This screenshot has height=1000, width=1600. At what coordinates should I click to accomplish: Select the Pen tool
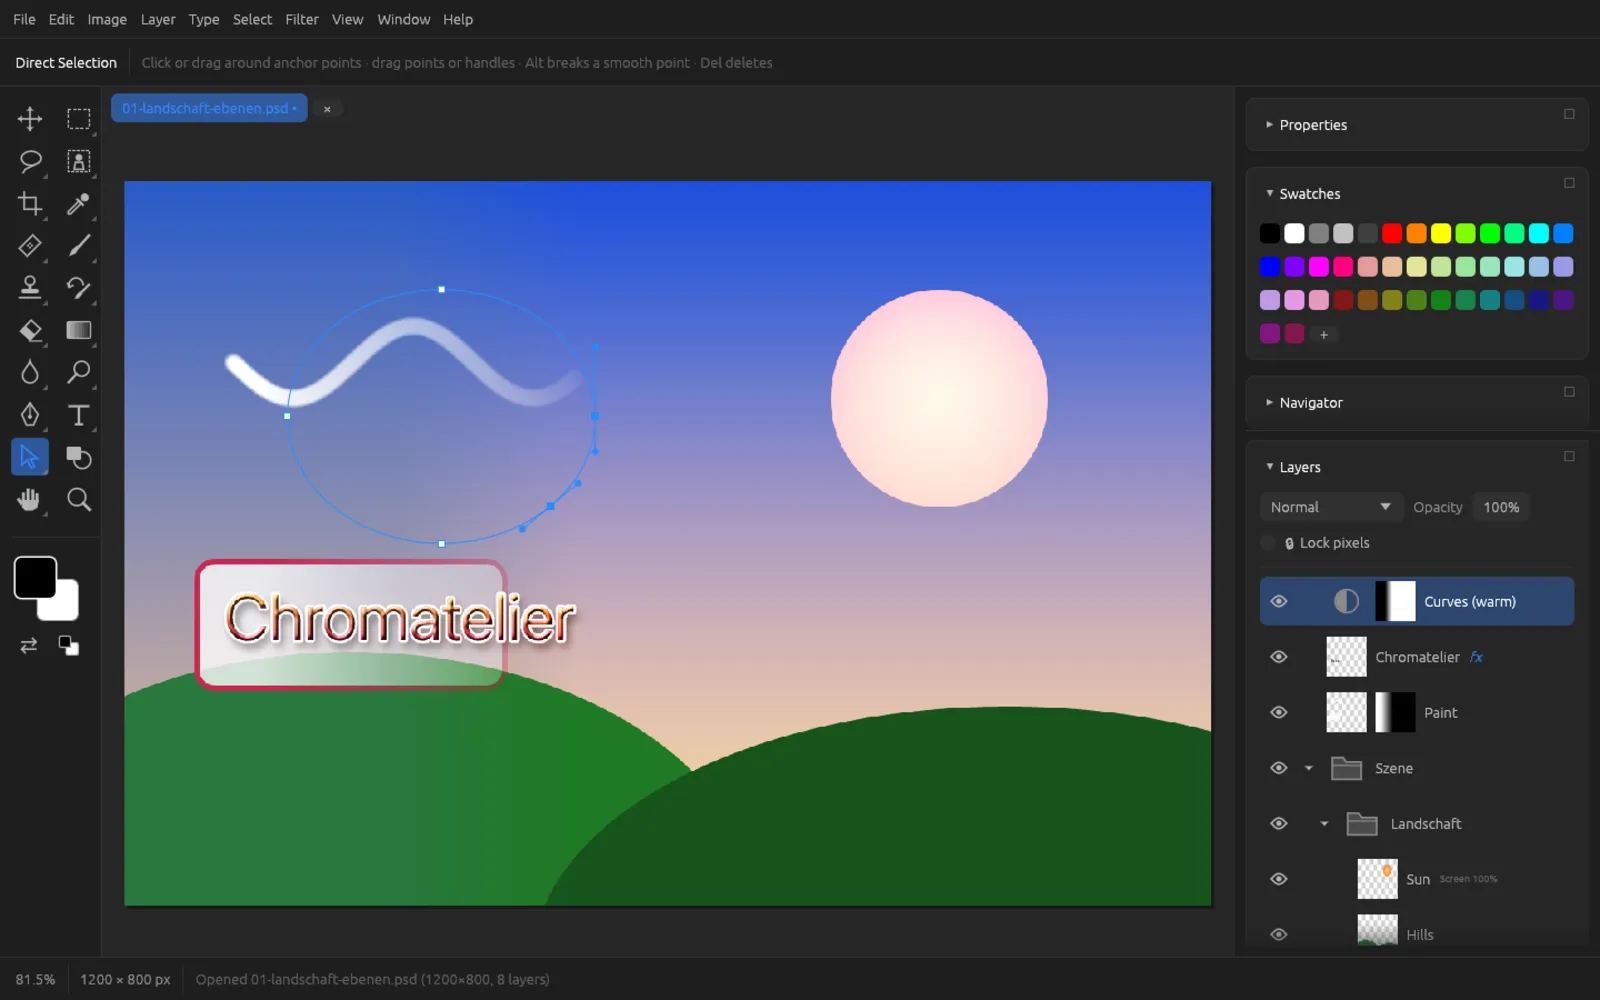[29, 415]
